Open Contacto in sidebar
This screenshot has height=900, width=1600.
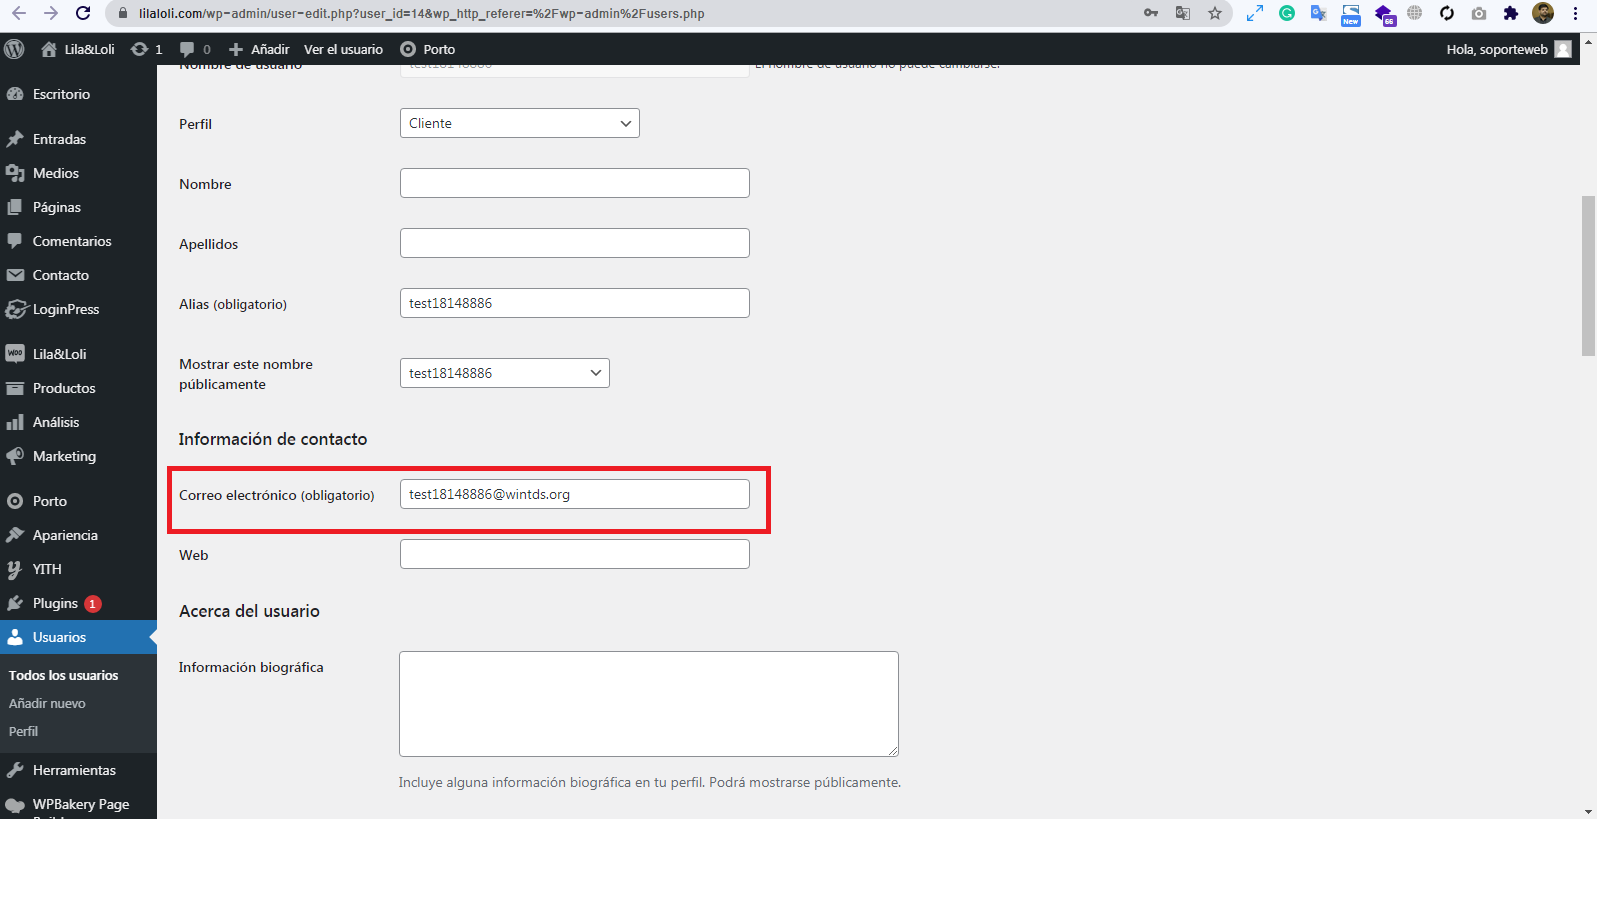(x=78, y=275)
